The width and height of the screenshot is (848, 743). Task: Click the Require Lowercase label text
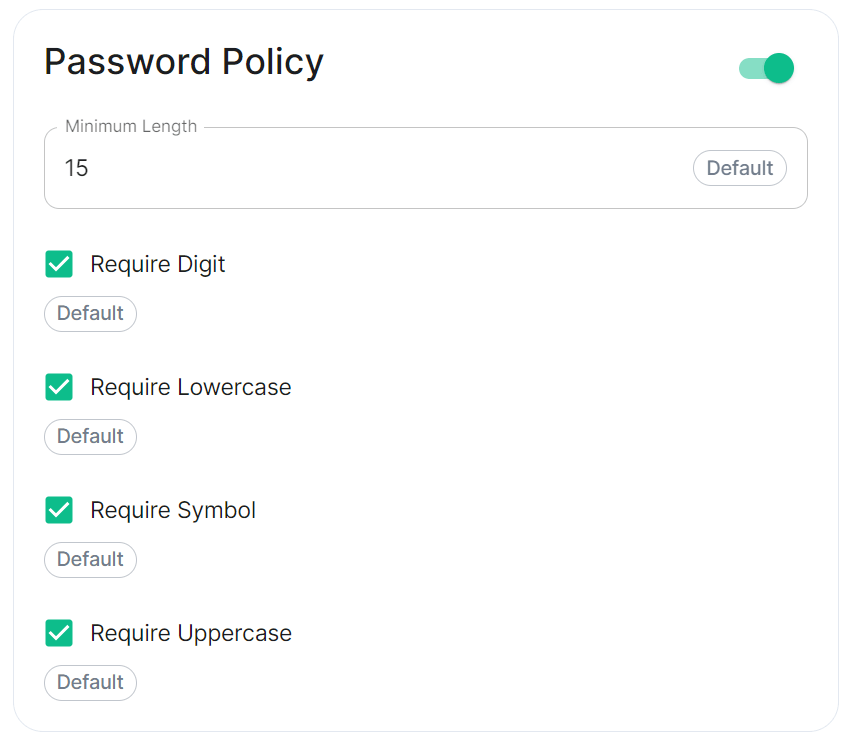point(191,387)
